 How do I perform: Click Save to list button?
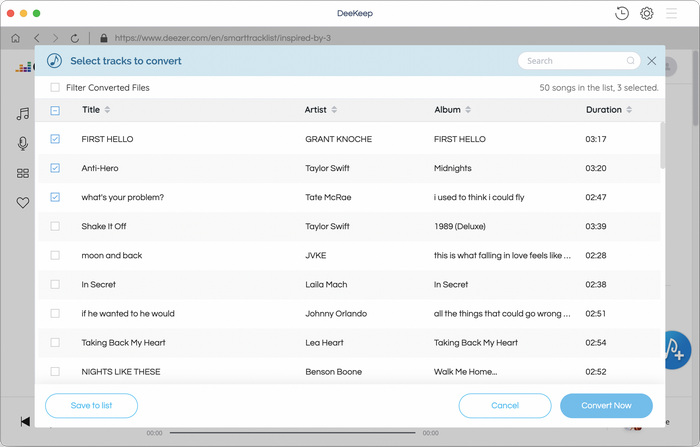pos(92,405)
